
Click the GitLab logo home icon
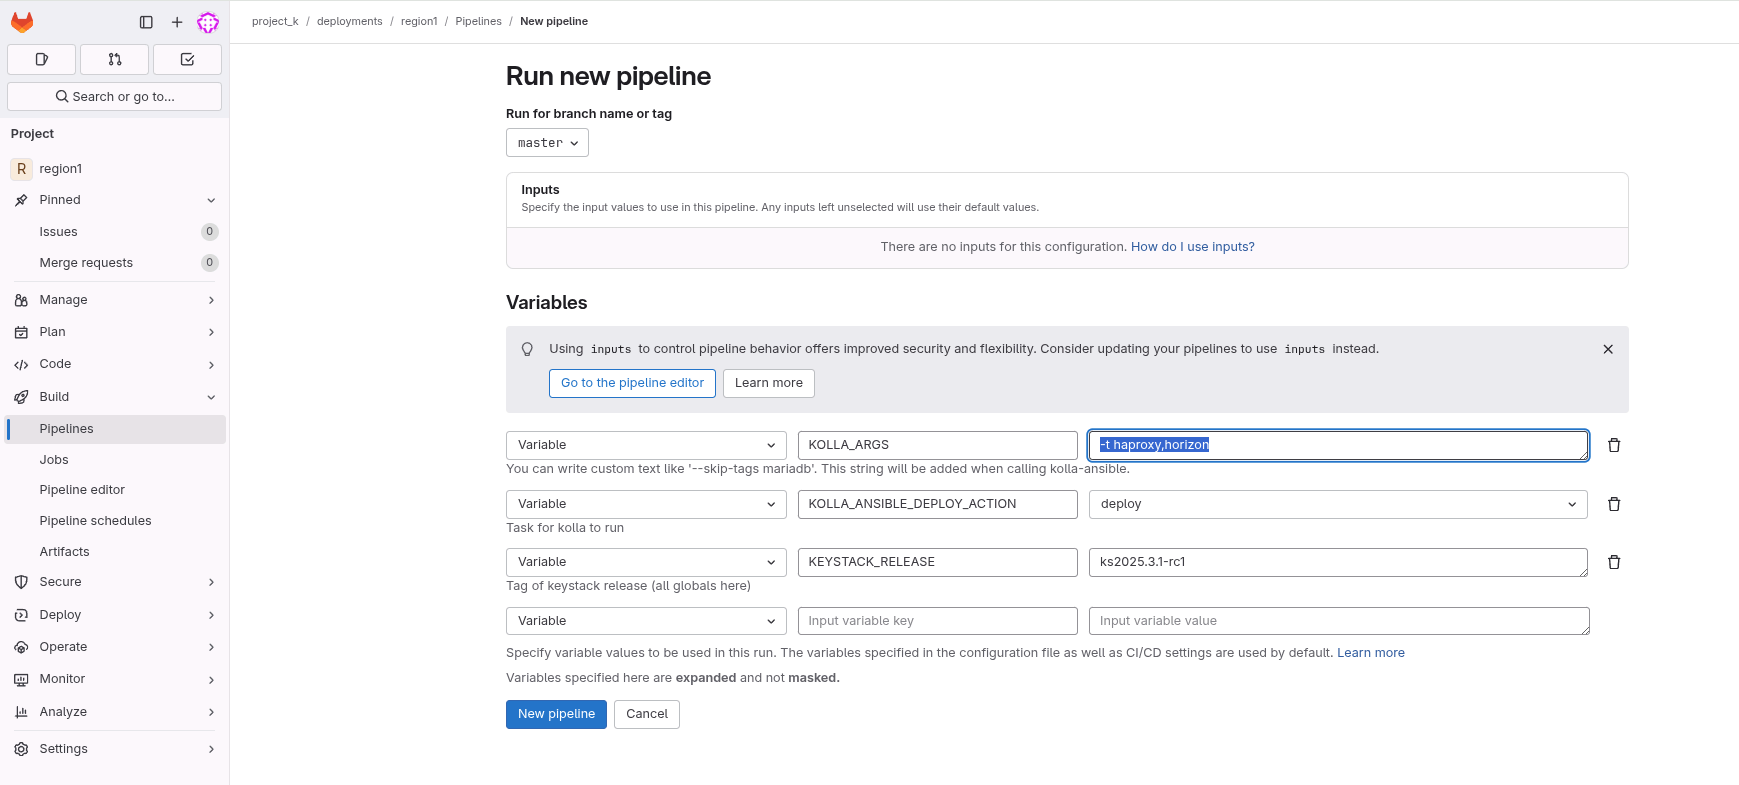point(22,22)
